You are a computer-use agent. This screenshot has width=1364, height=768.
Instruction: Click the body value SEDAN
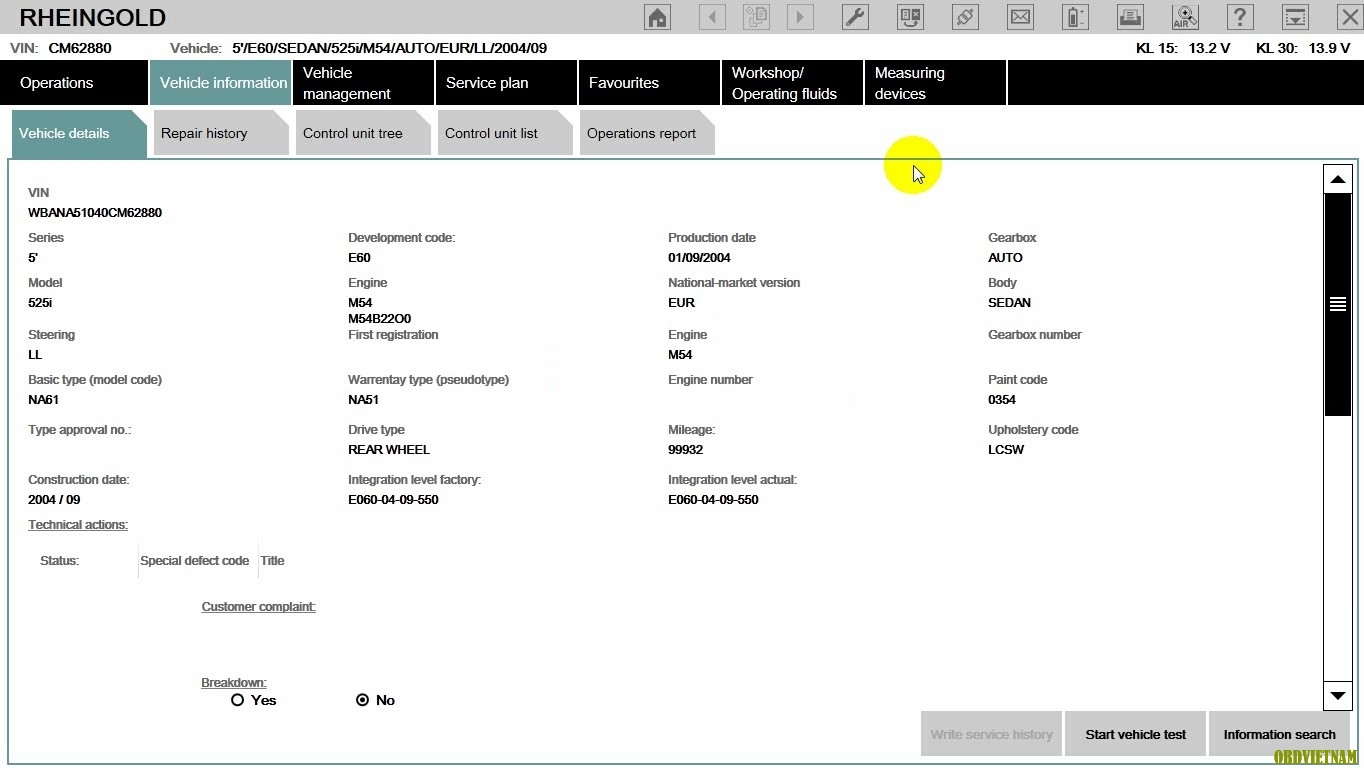1009,303
